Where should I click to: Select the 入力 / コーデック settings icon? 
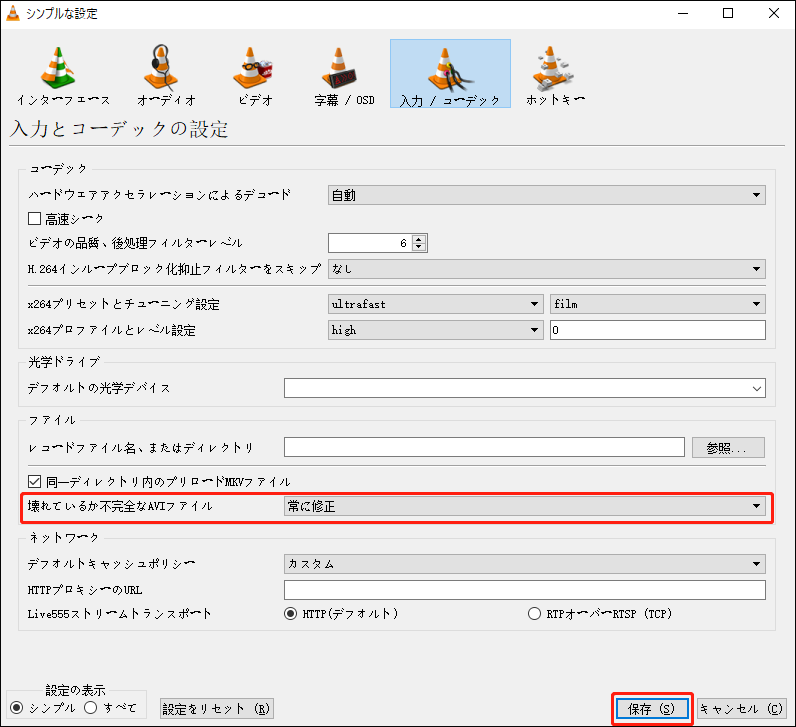450,74
